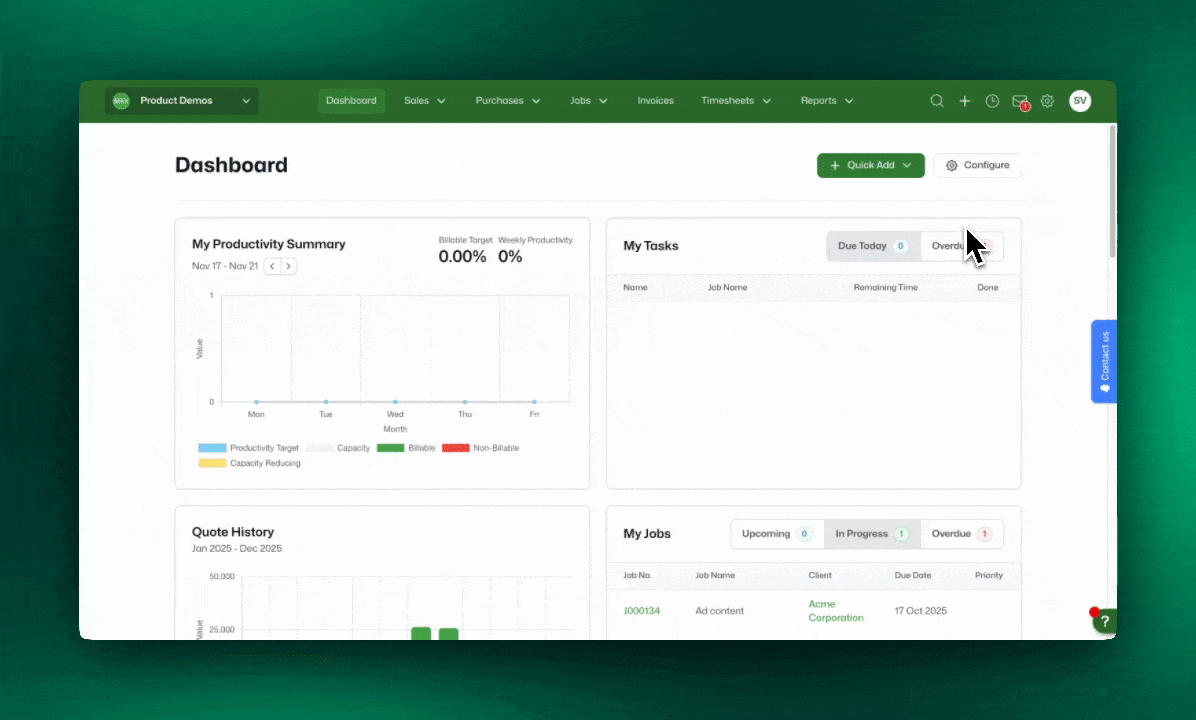Image resolution: width=1196 pixels, height=720 pixels.
Task: Go to next week in Productivity Summary
Action: [288, 266]
